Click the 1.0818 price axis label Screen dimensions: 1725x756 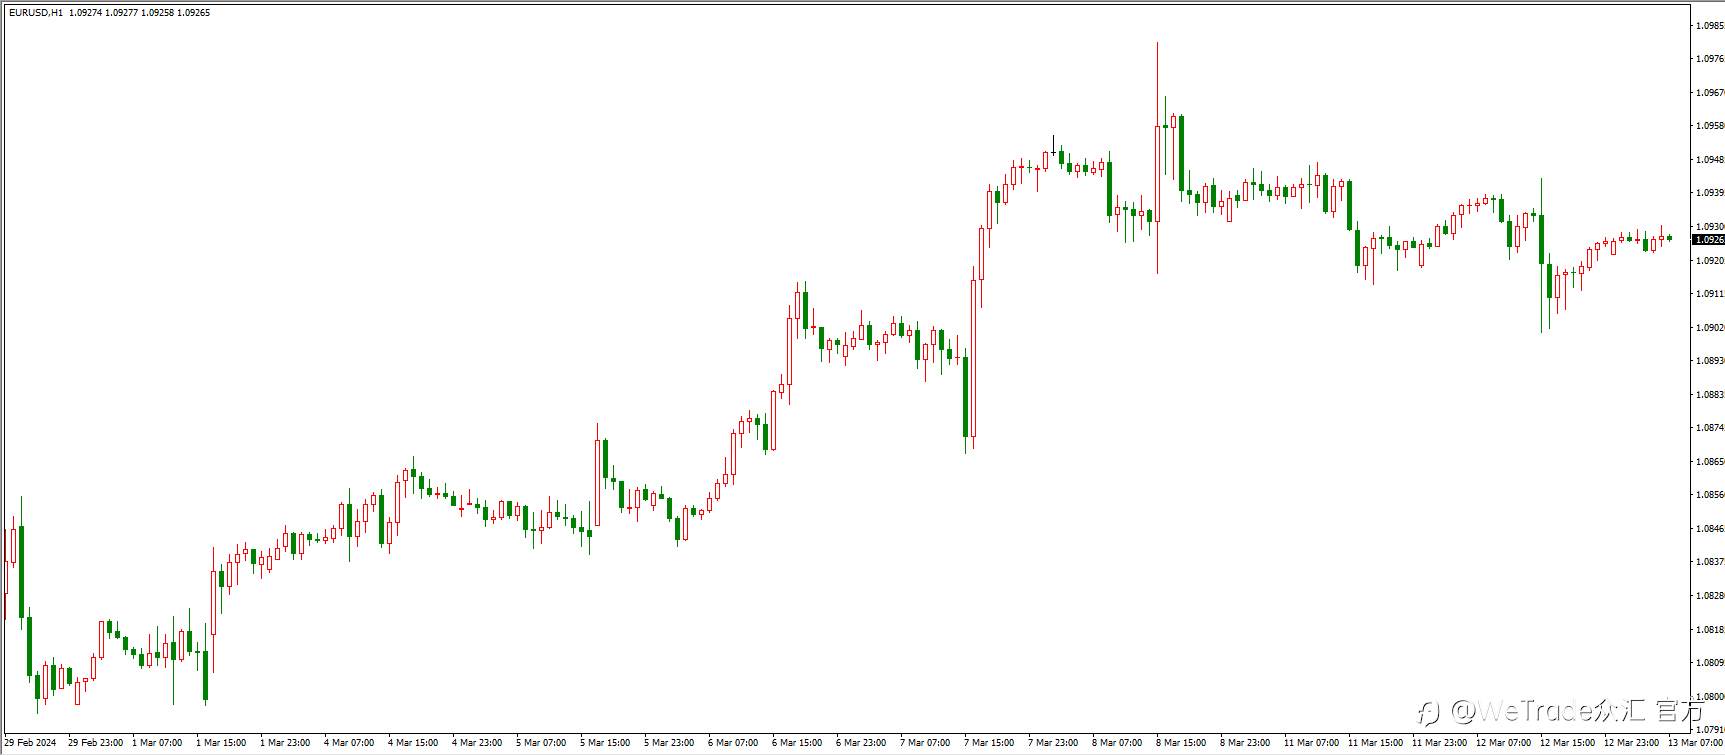coord(1710,630)
